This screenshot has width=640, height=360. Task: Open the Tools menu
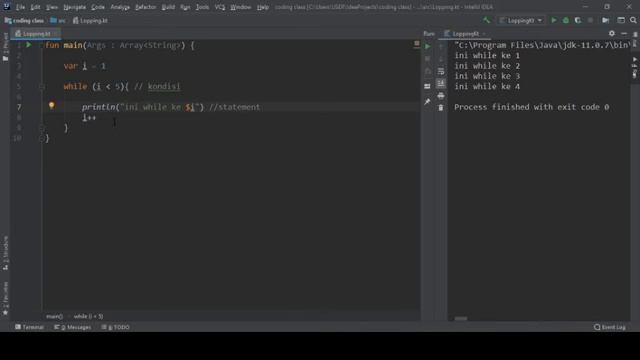click(x=202, y=7)
